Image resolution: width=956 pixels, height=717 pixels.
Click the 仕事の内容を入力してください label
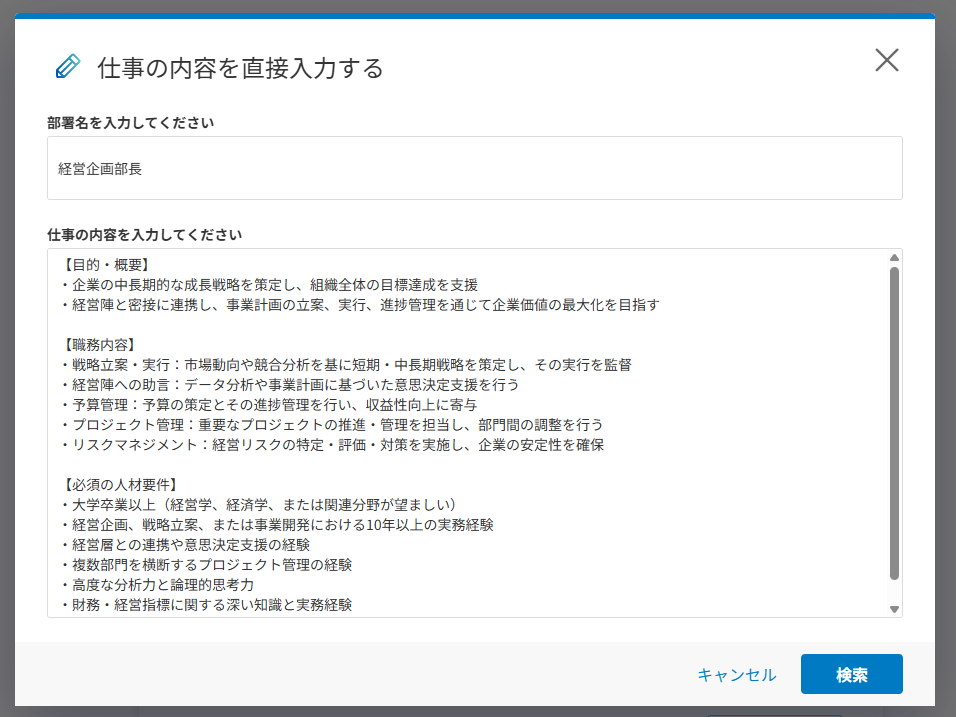(x=144, y=235)
